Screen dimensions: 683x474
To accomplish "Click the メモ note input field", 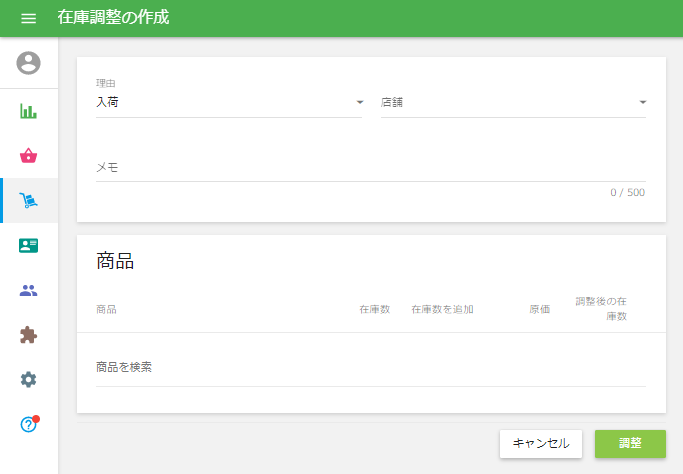I will tap(371, 167).
